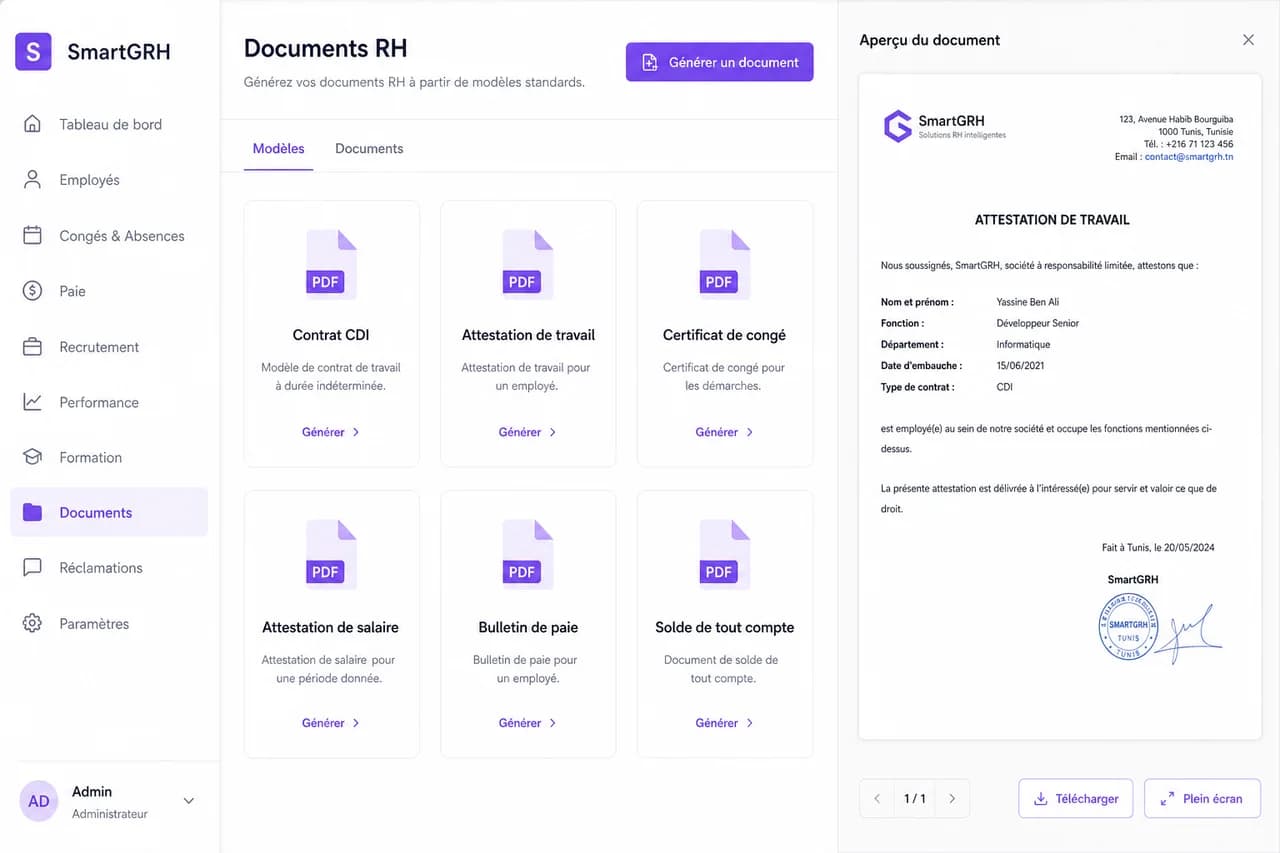Click Générer under Attestation de salaire

tap(331, 722)
